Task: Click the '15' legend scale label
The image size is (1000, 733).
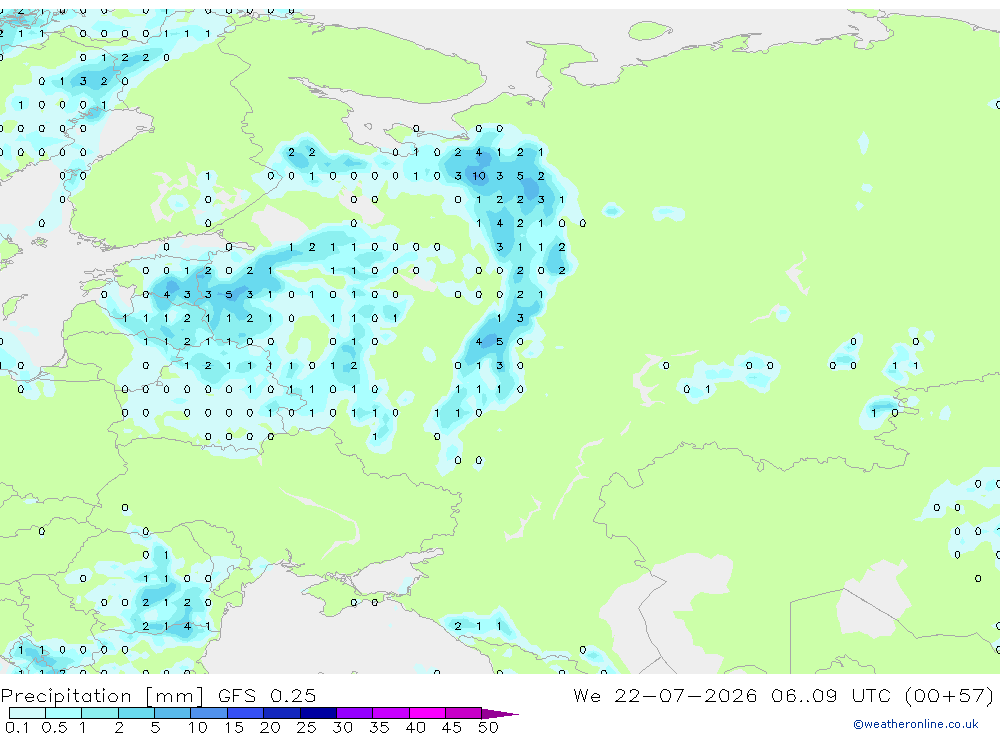Action: point(234,727)
